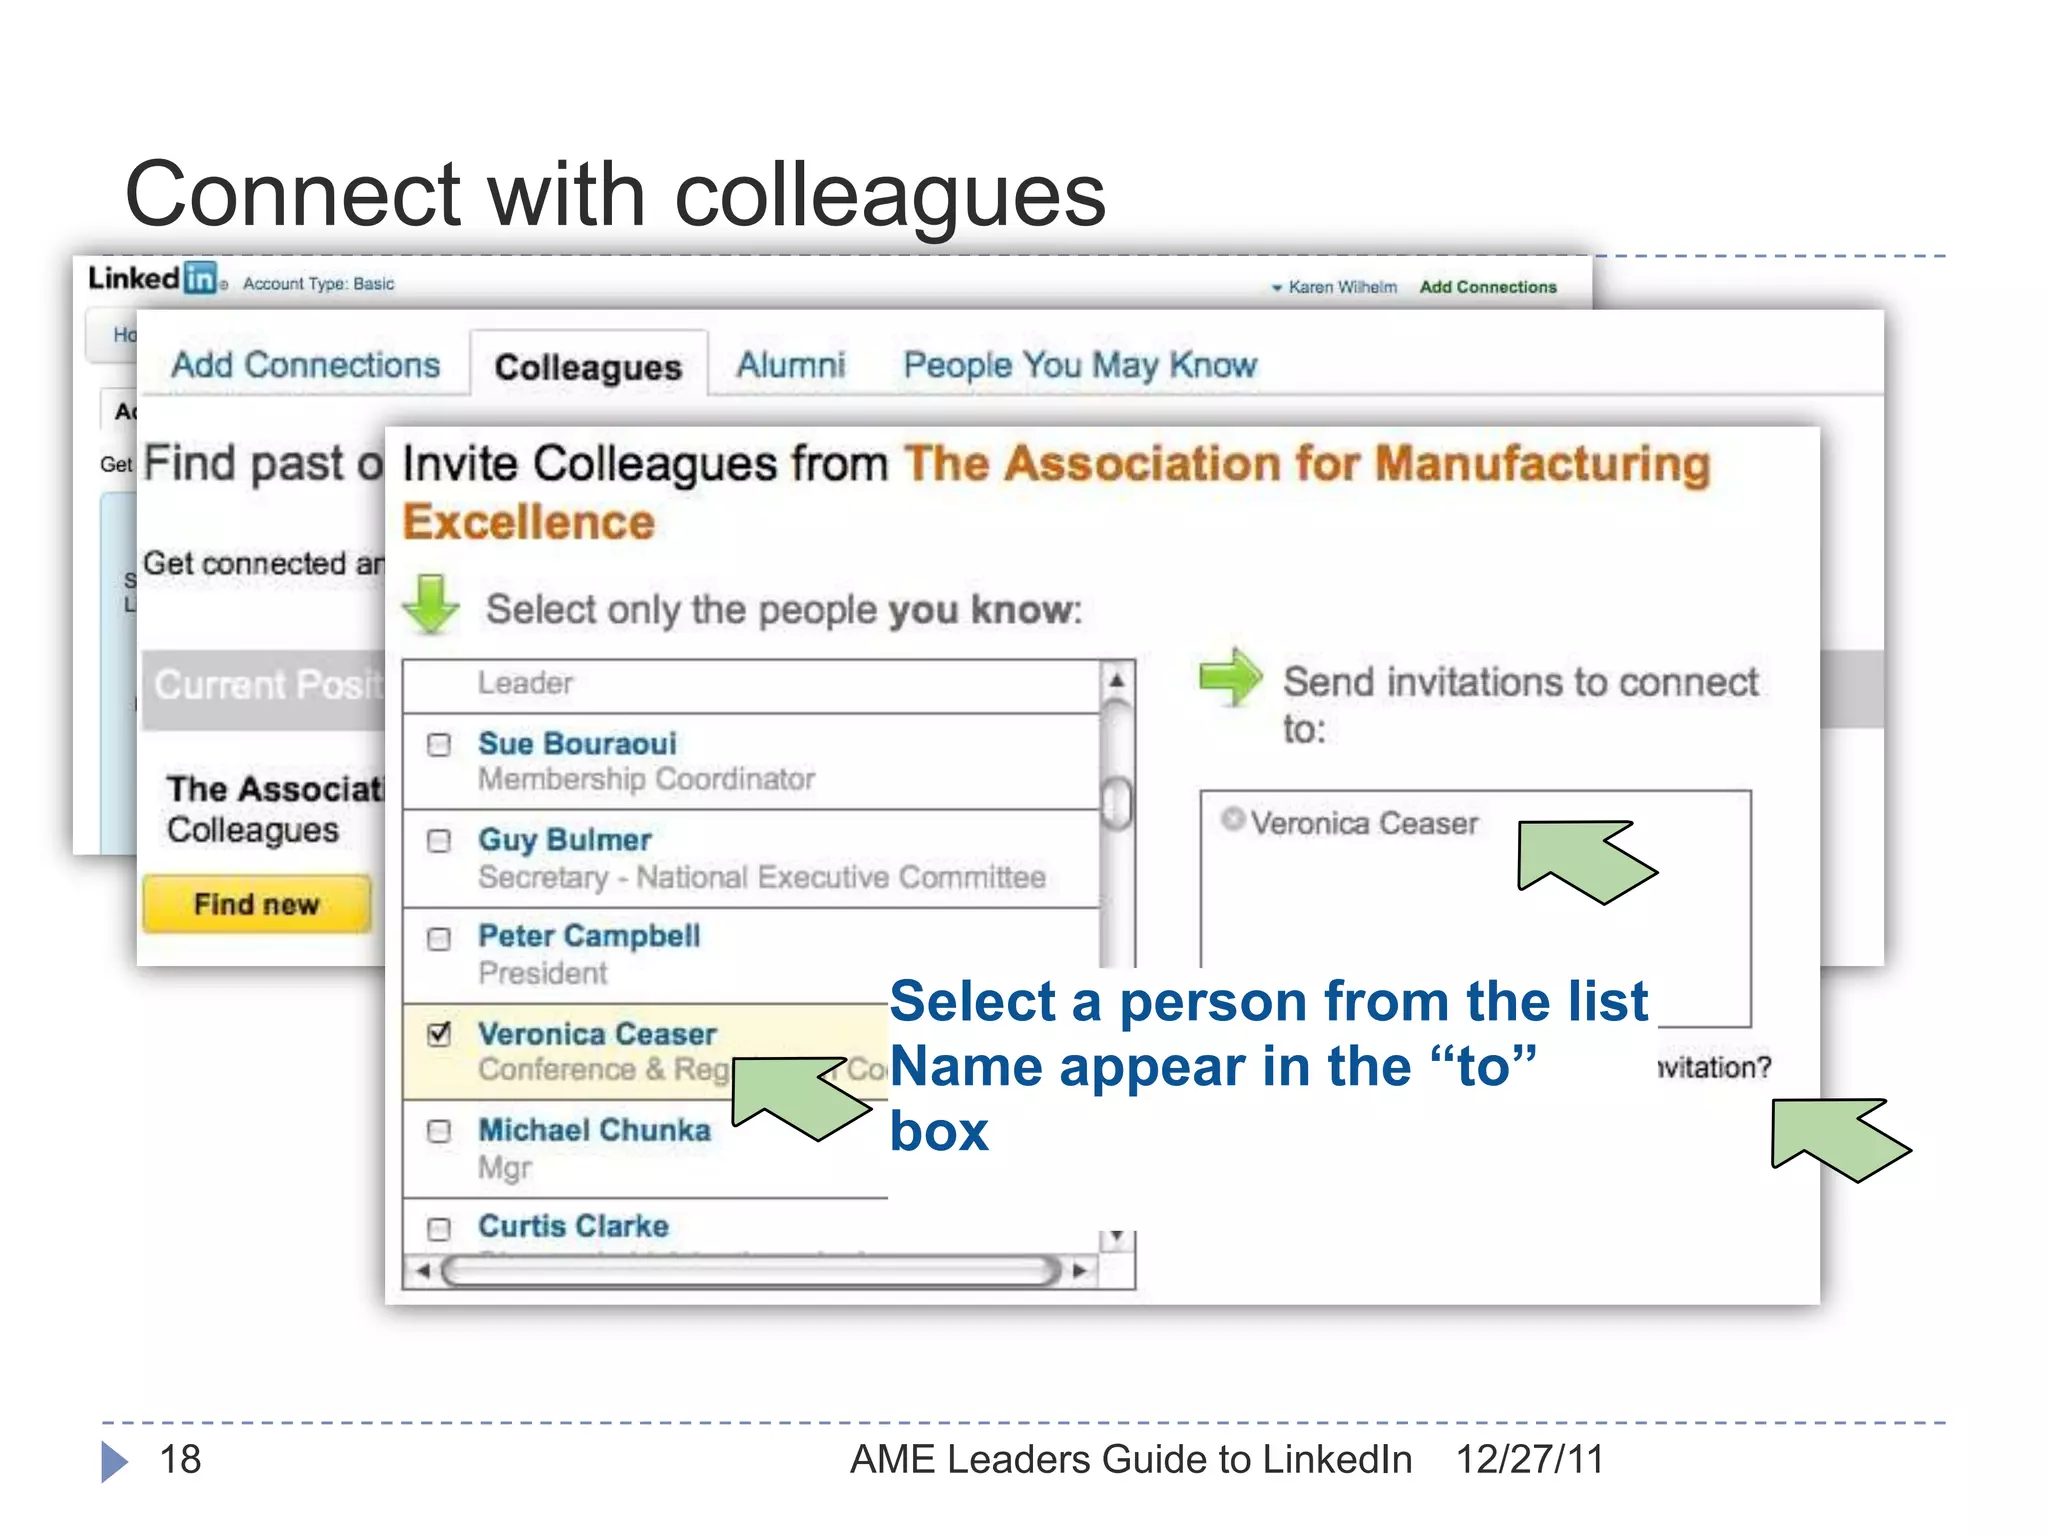Remove Veronica Ceaser from invitation box
This screenshot has height=1536, width=2048.
coord(1233,819)
